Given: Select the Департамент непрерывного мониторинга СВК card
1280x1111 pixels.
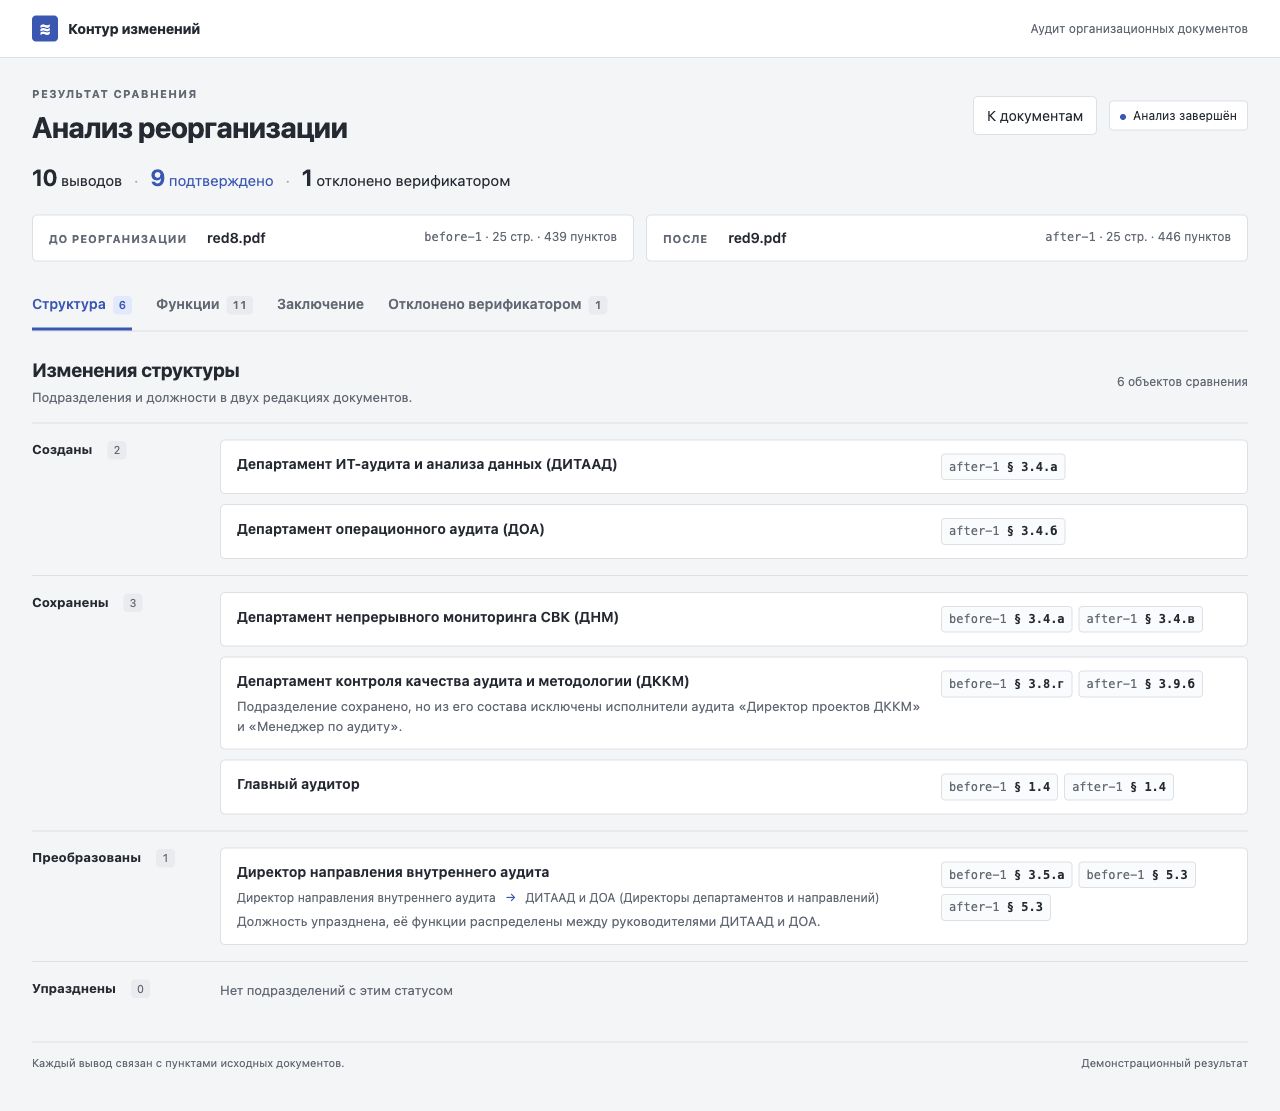Looking at the screenshot, I should pyautogui.click(x=734, y=619).
